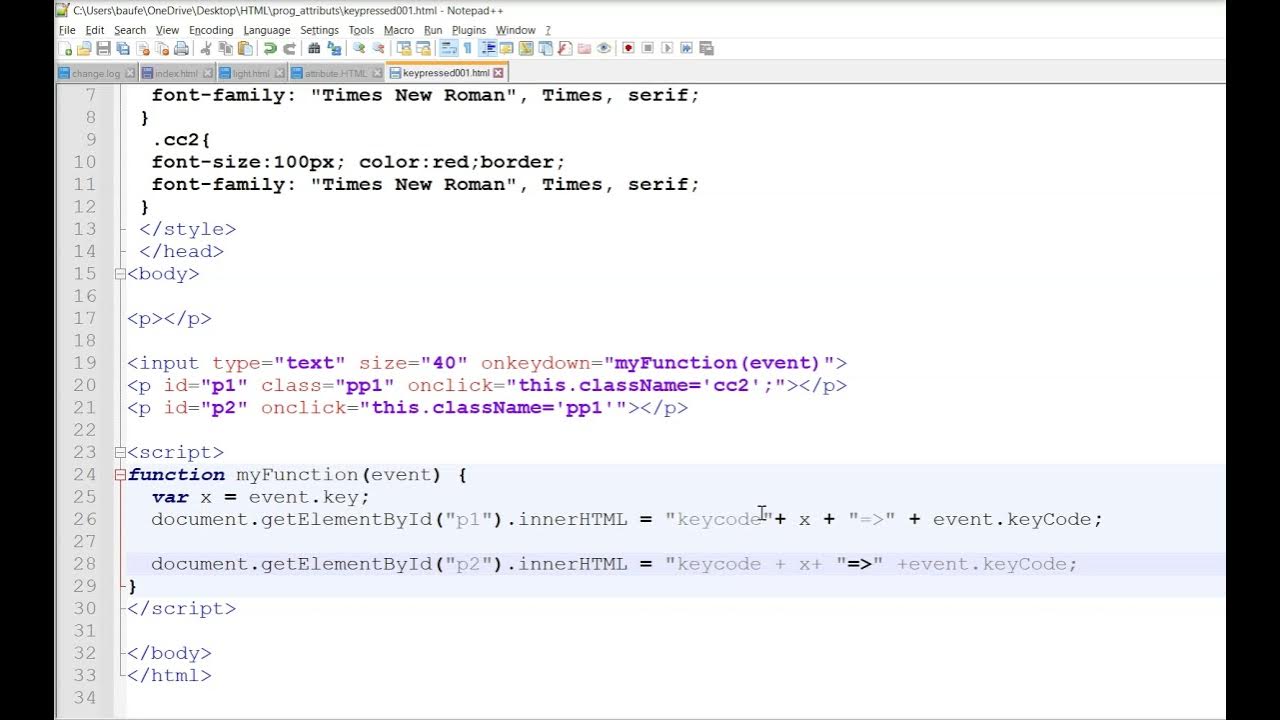Click the Paste toolbar icon

point(245,48)
